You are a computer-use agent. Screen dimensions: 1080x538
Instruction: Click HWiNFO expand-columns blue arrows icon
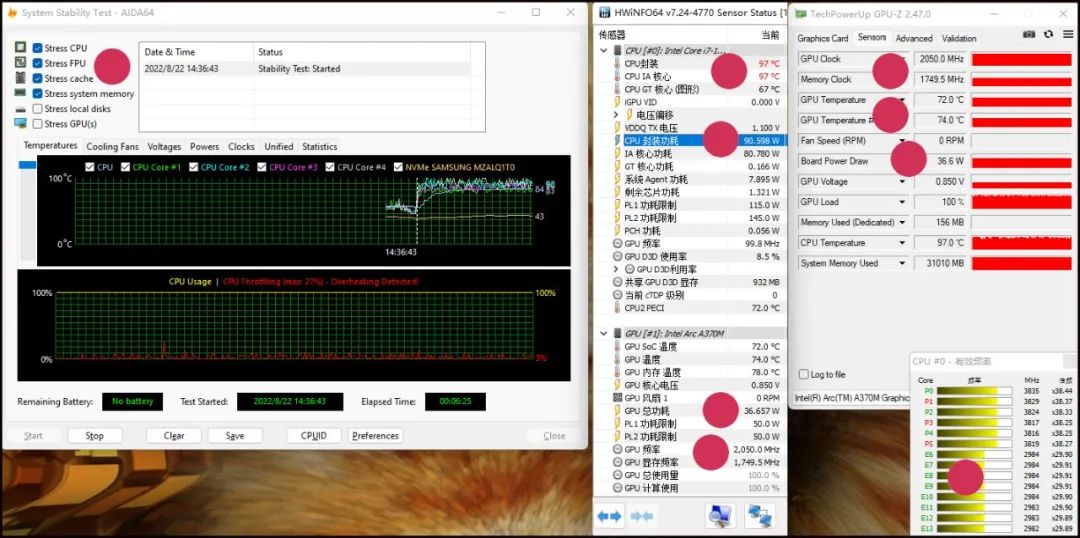tap(610, 515)
